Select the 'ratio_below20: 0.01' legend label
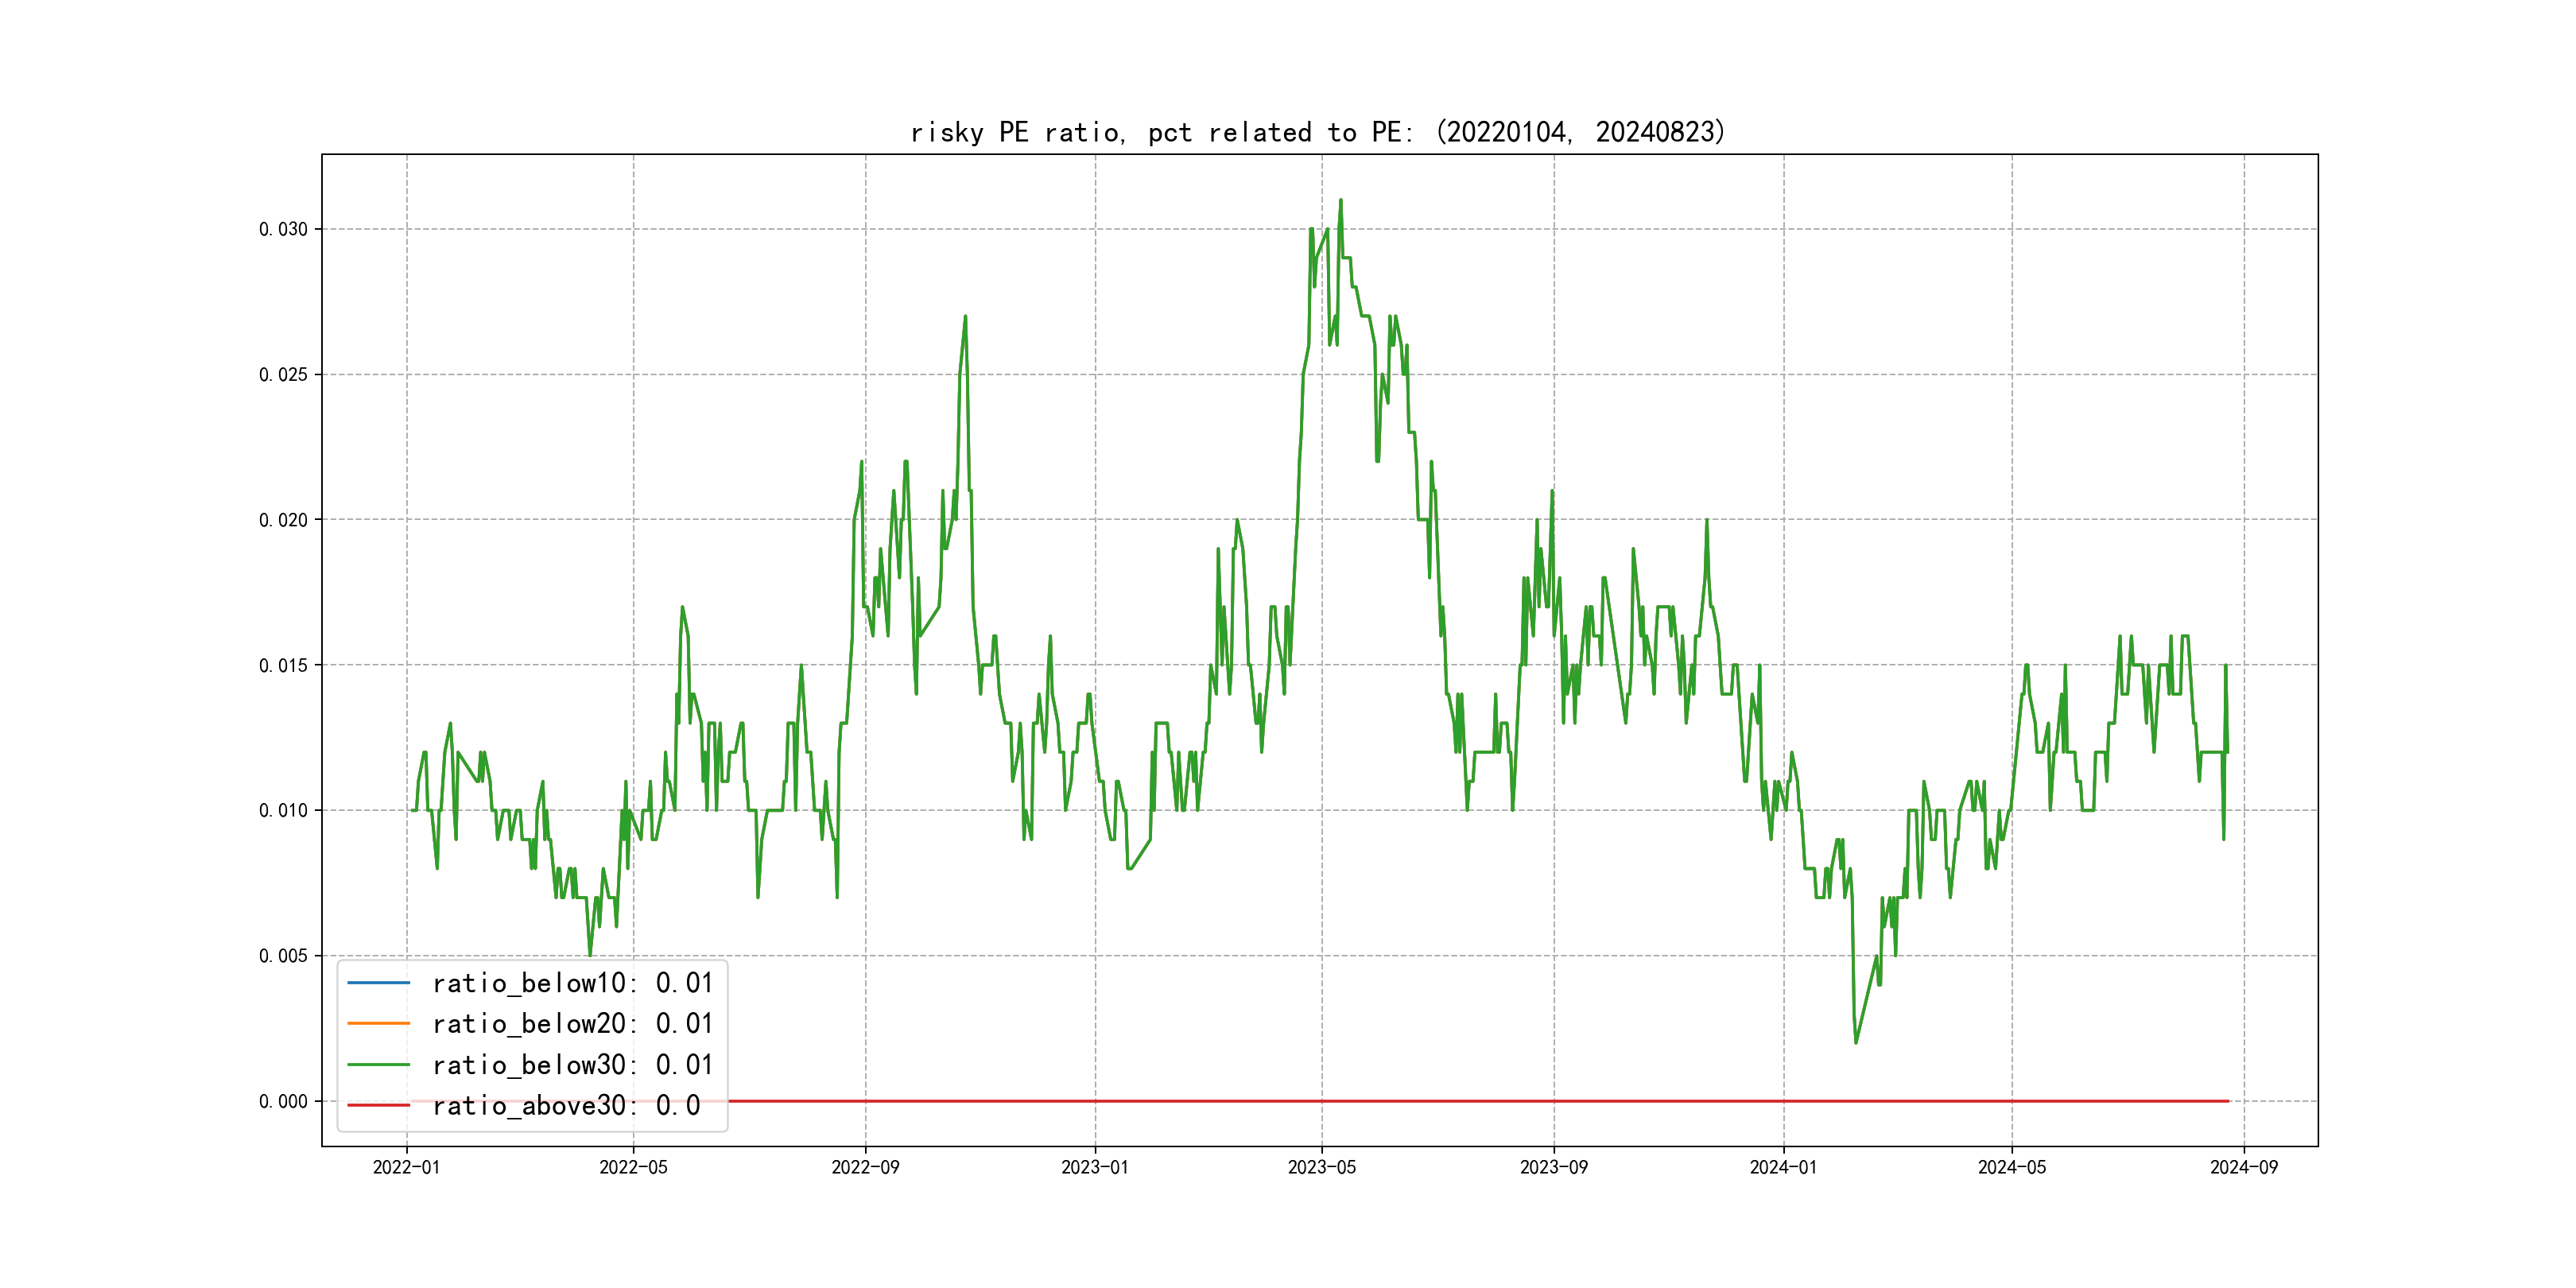Viewport: 2576px width, 1288px height. pyautogui.click(x=572, y=1023)
